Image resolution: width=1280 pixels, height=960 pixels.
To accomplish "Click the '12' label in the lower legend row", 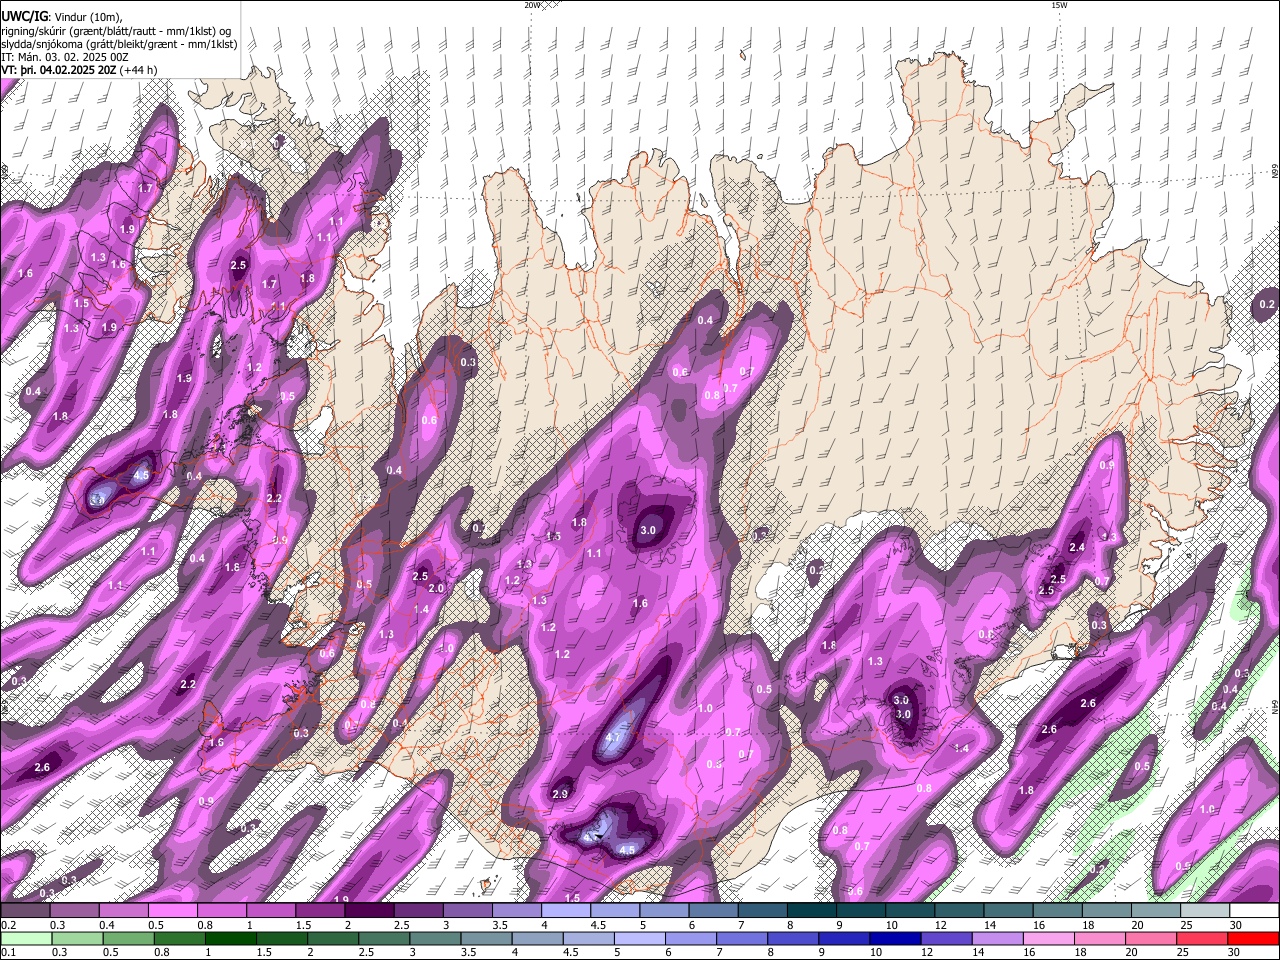I will pyautogui.click(x=927, y=952).
